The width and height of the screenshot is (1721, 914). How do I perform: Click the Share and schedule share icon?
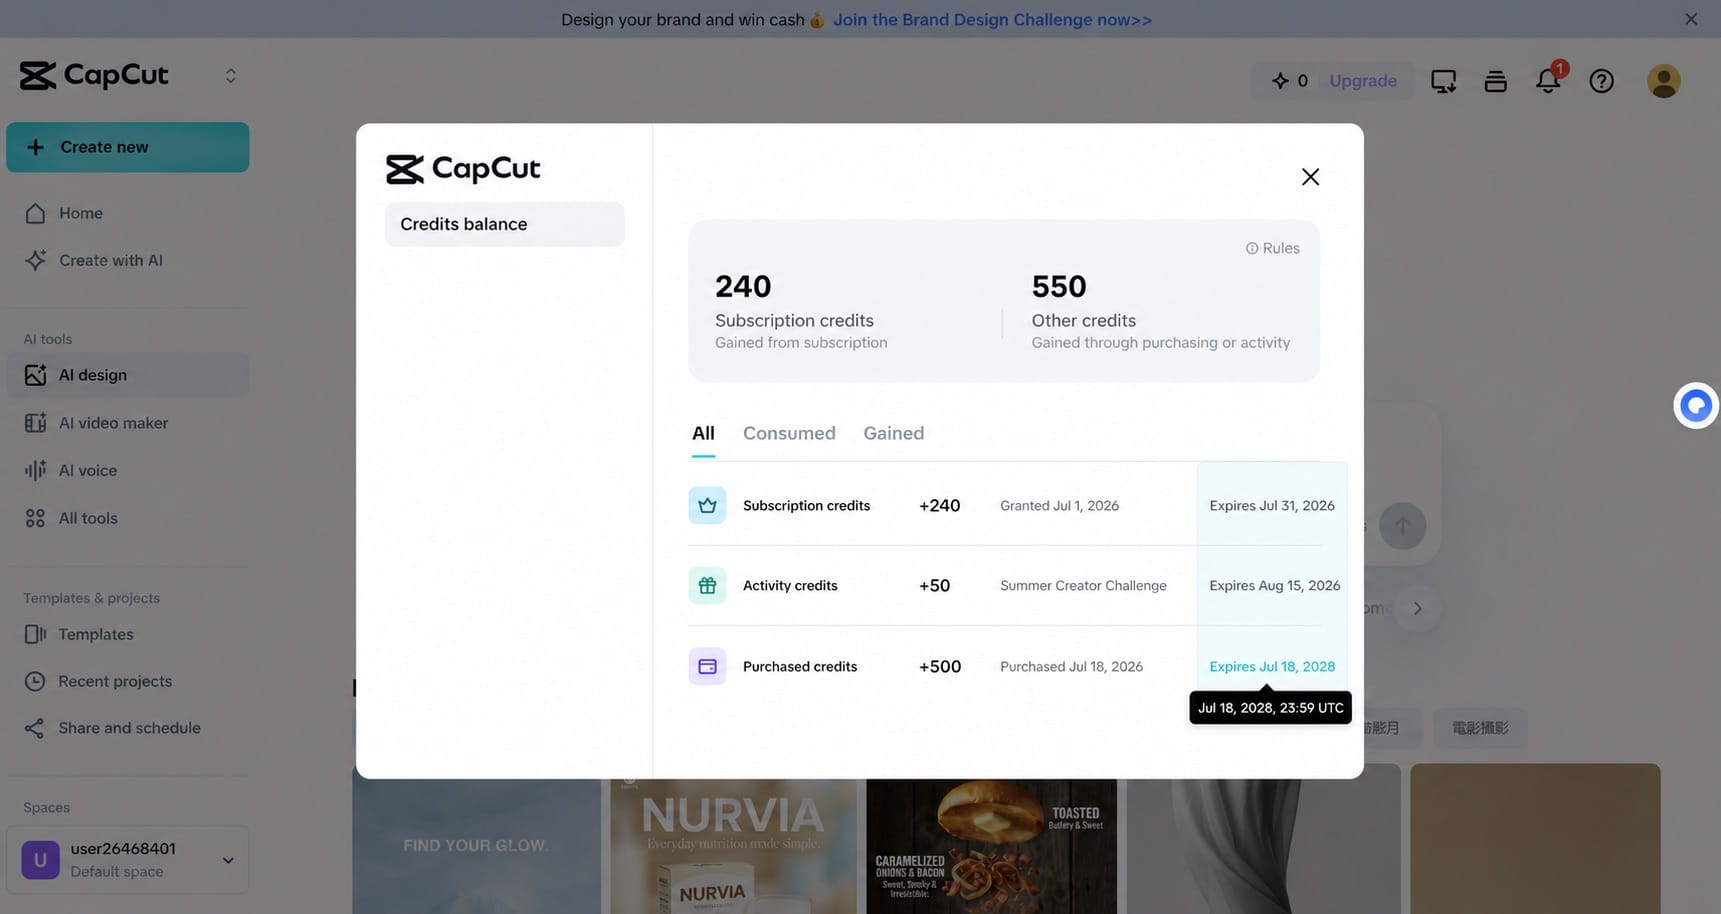(x=35, y=728)
